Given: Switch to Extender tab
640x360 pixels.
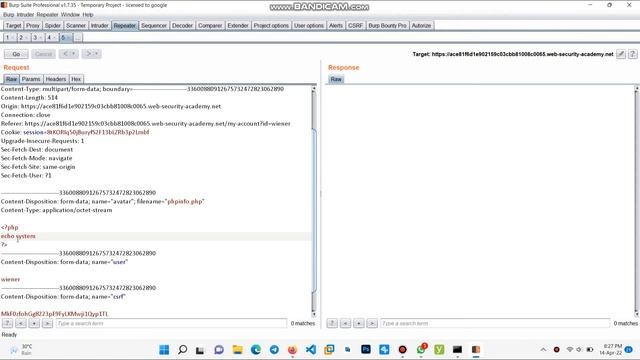Looking at the screenshot, I should click(238, 25).
